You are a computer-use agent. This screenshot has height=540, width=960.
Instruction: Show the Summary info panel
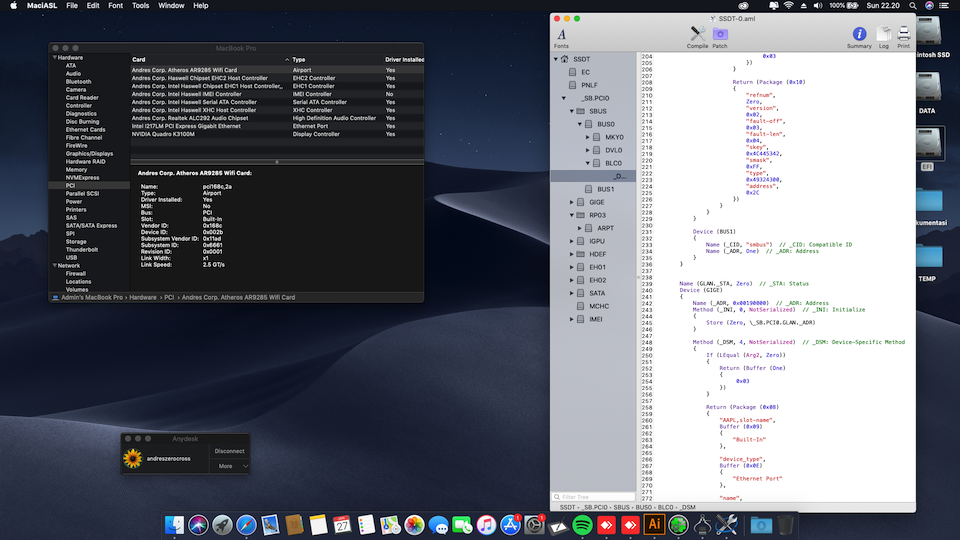(859, 37)
